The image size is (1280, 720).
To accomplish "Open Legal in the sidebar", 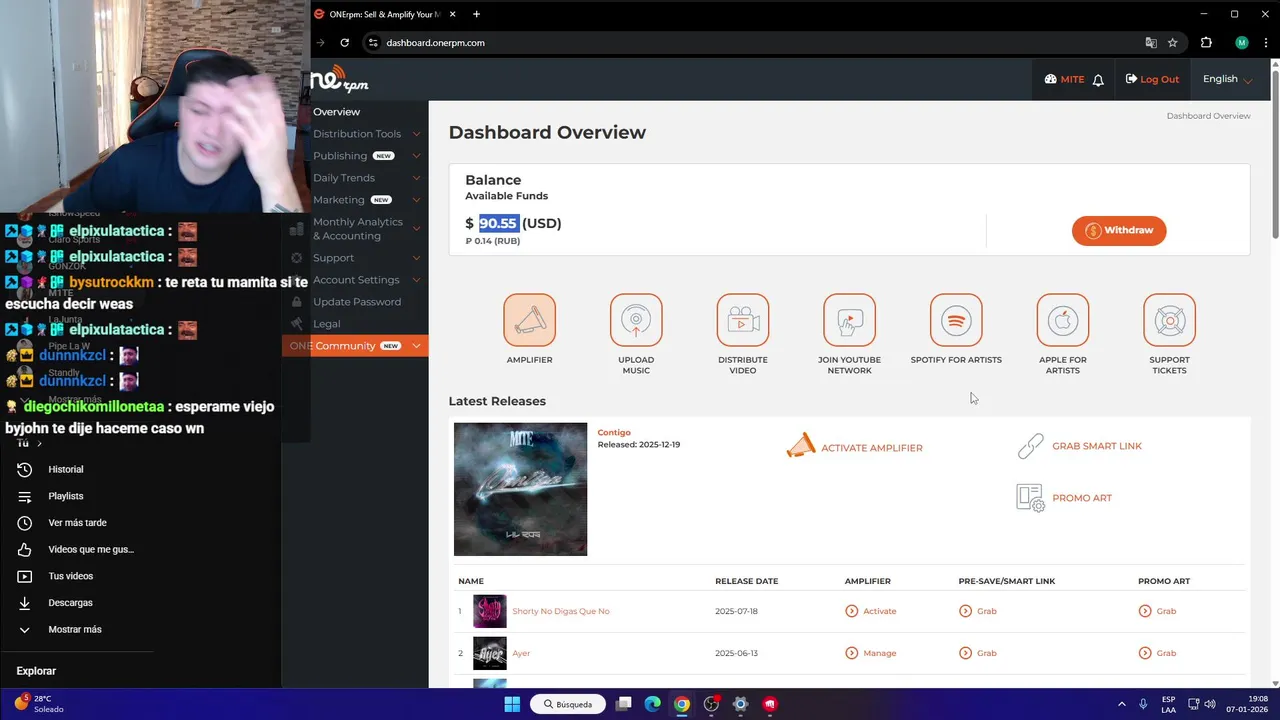I will coord(326,324).
